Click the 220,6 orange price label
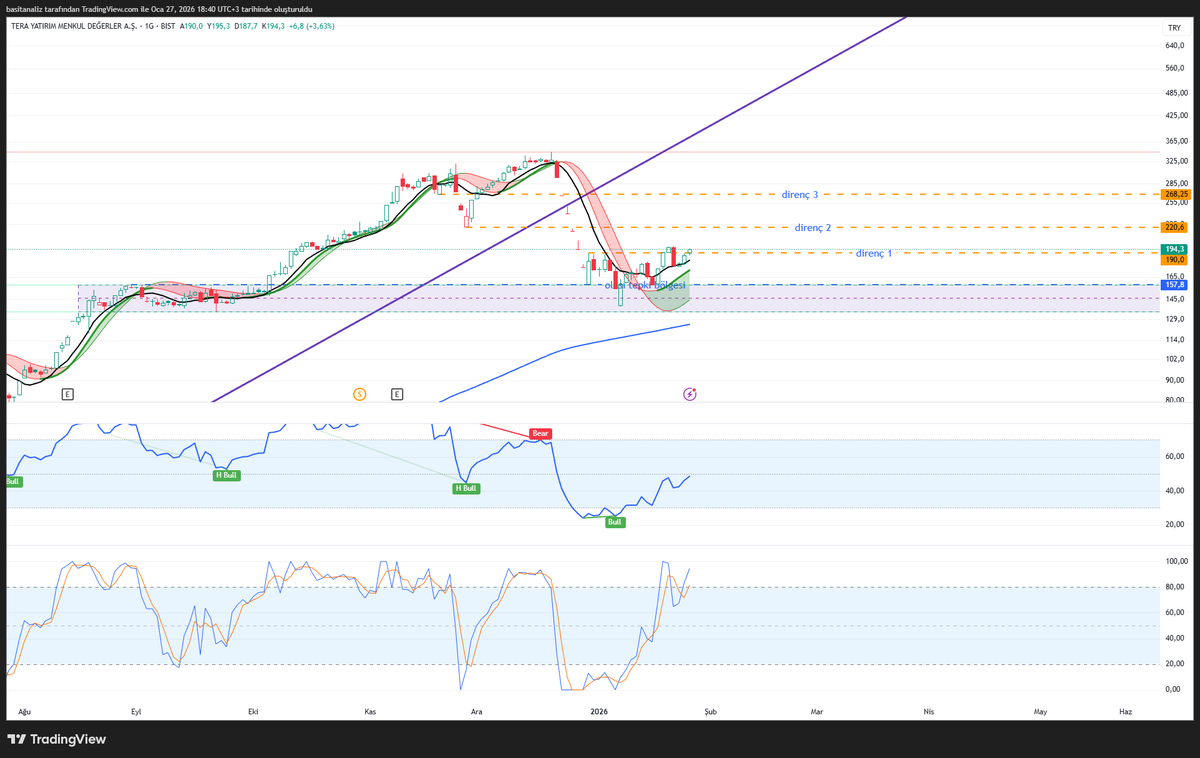 pos(1175,227)
